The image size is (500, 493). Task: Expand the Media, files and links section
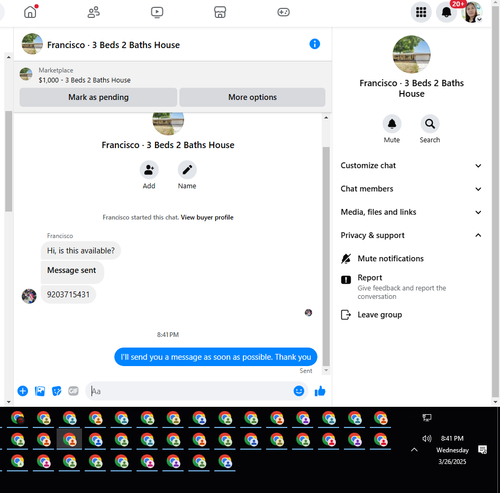(x=411, y=212)
